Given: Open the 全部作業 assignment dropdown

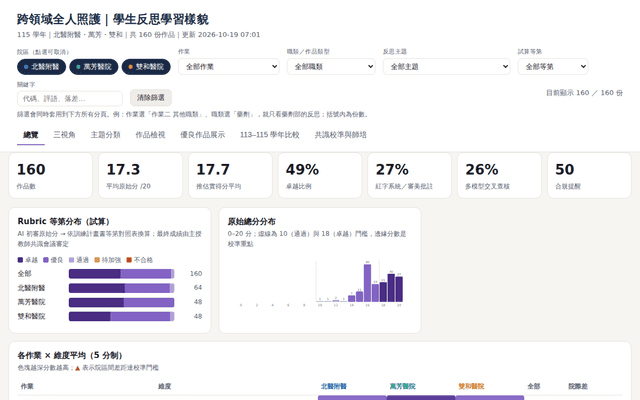Looking at the screenshot, I should click(229, 67).
